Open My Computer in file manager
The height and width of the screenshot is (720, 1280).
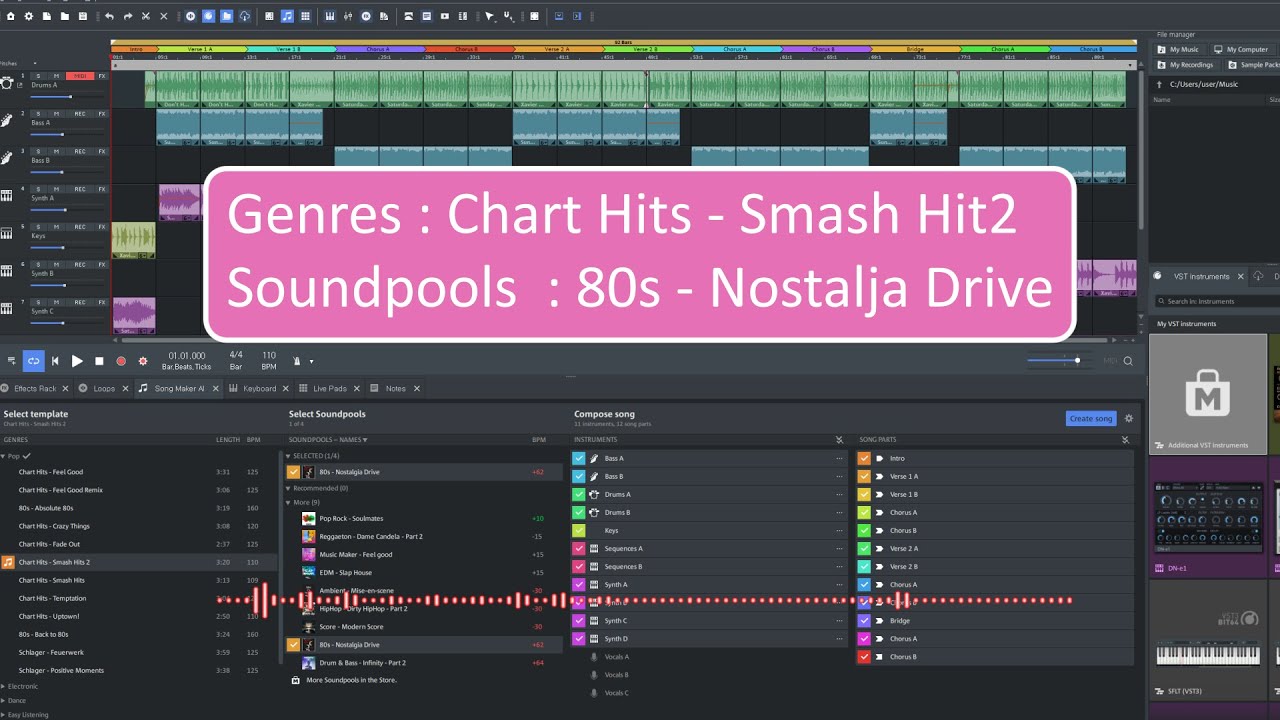(x=1241, y=49)
